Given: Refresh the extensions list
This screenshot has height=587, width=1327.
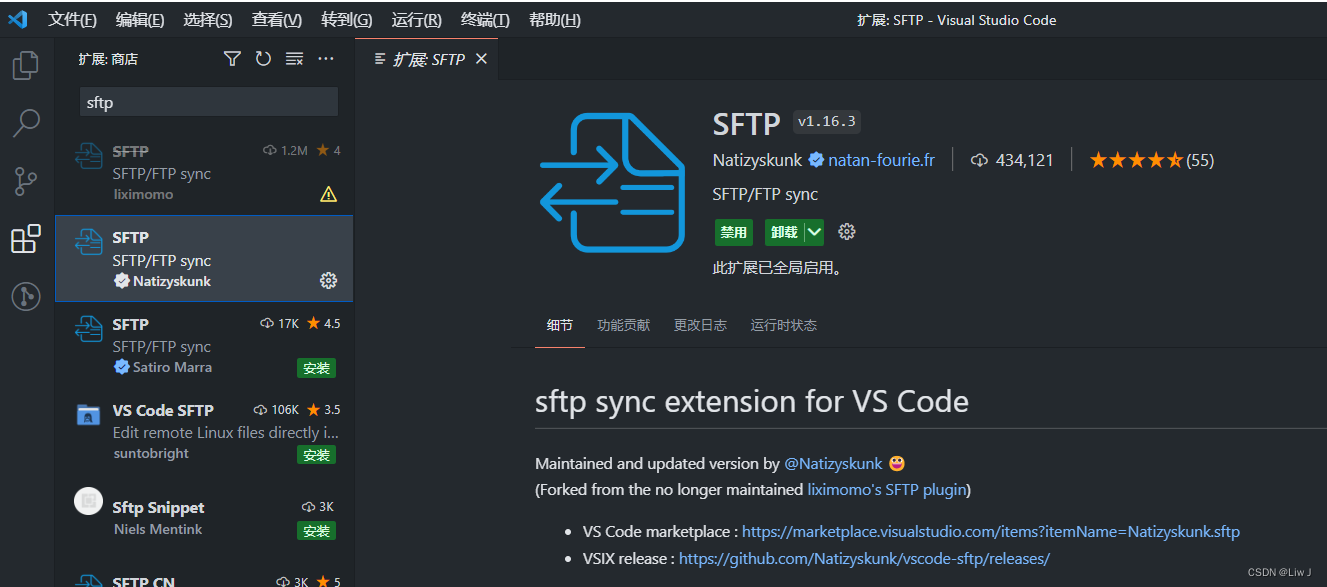Looking at the screenshot, I should coord(262,58).
